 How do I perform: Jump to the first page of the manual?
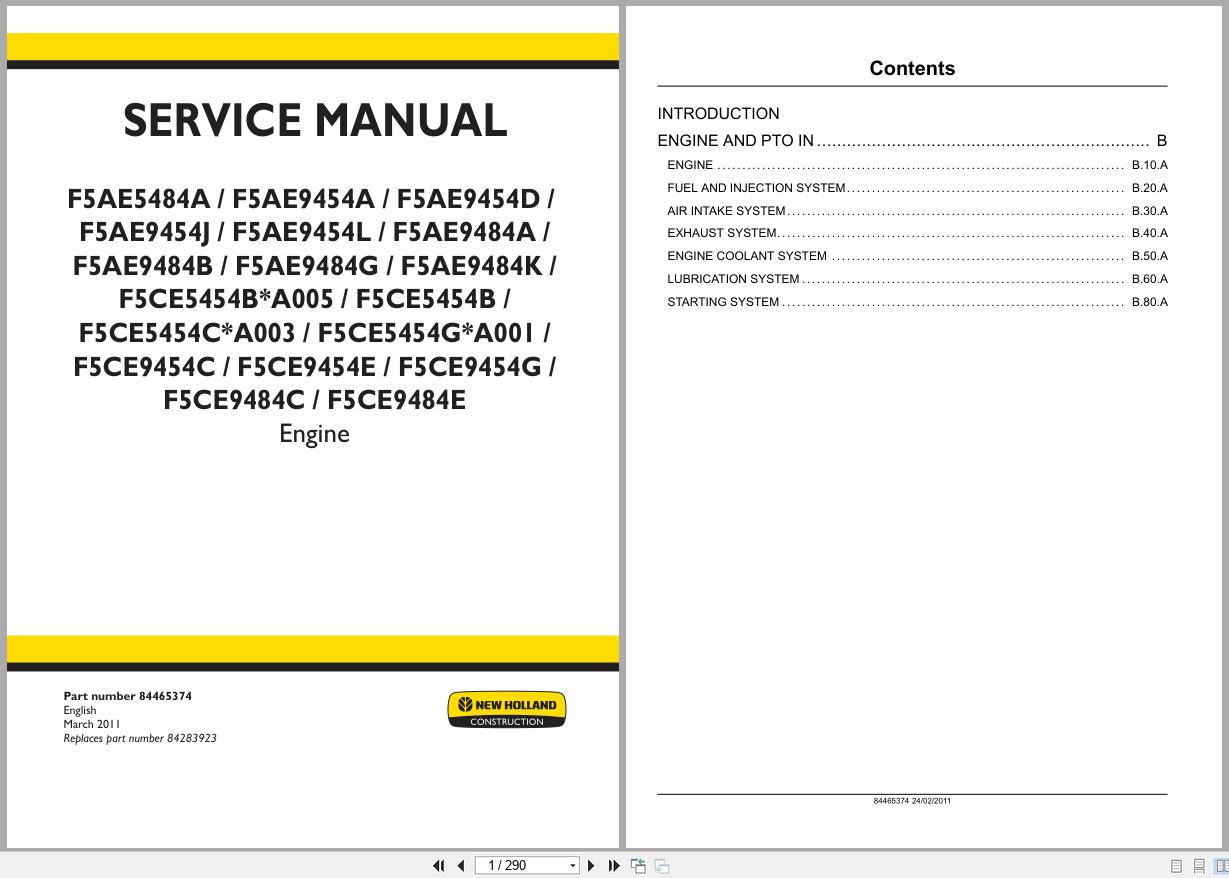tap(438, 865)
